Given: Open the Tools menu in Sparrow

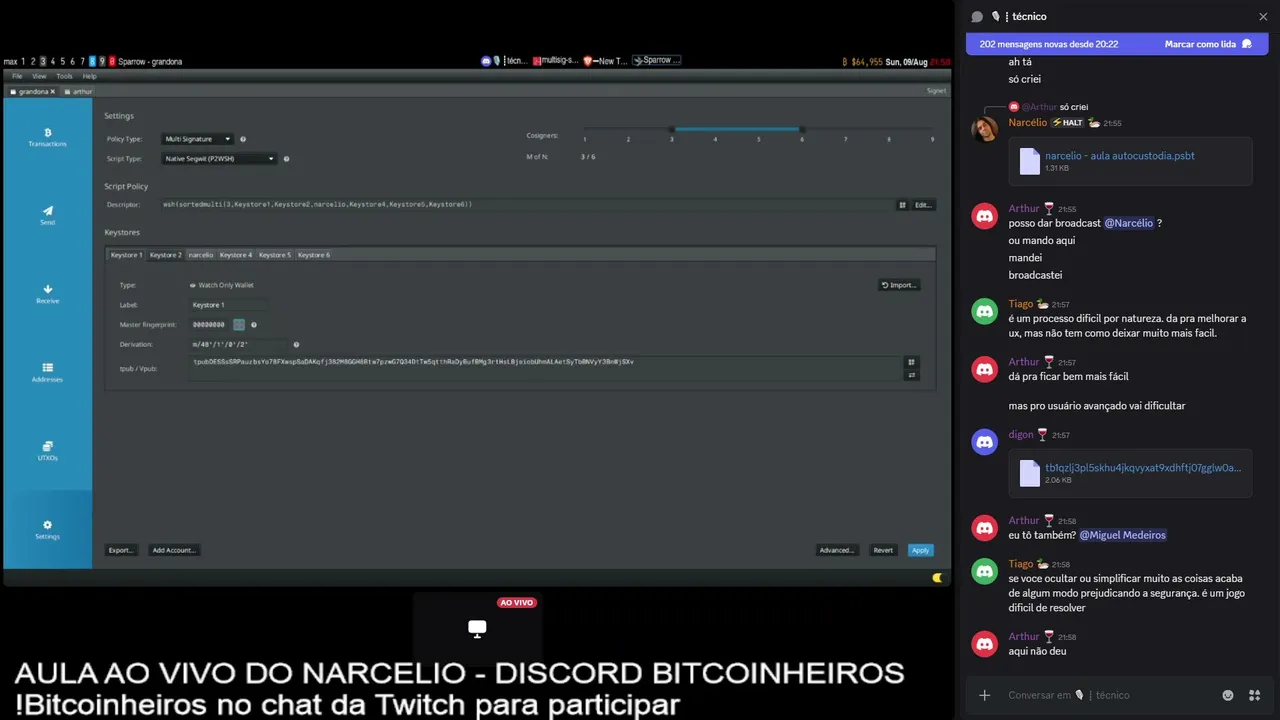Looking at the screenshot, I should point(64,76).
